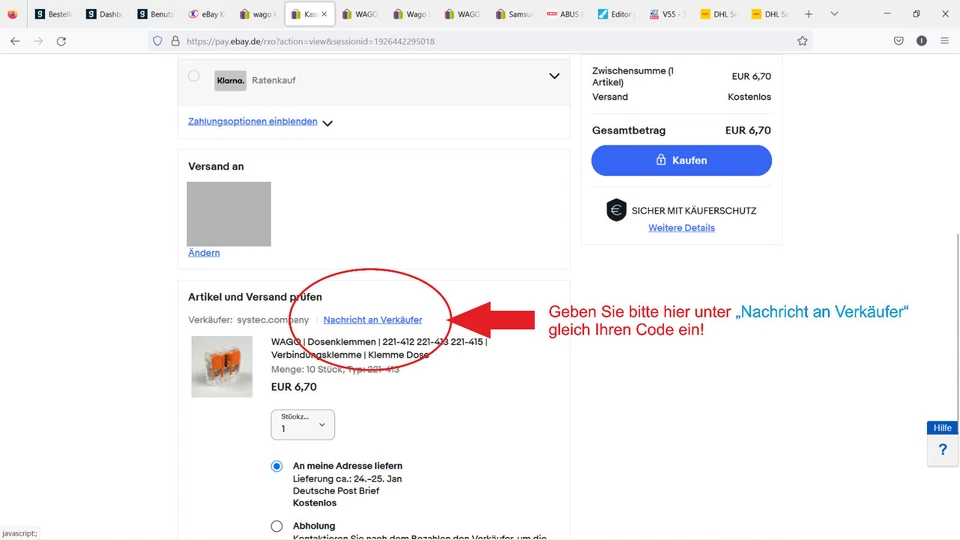Viewport: 960px width, 540px height.
Task: Expand the Klarna Ratenkauf option chevron
Action: point(554,76)
